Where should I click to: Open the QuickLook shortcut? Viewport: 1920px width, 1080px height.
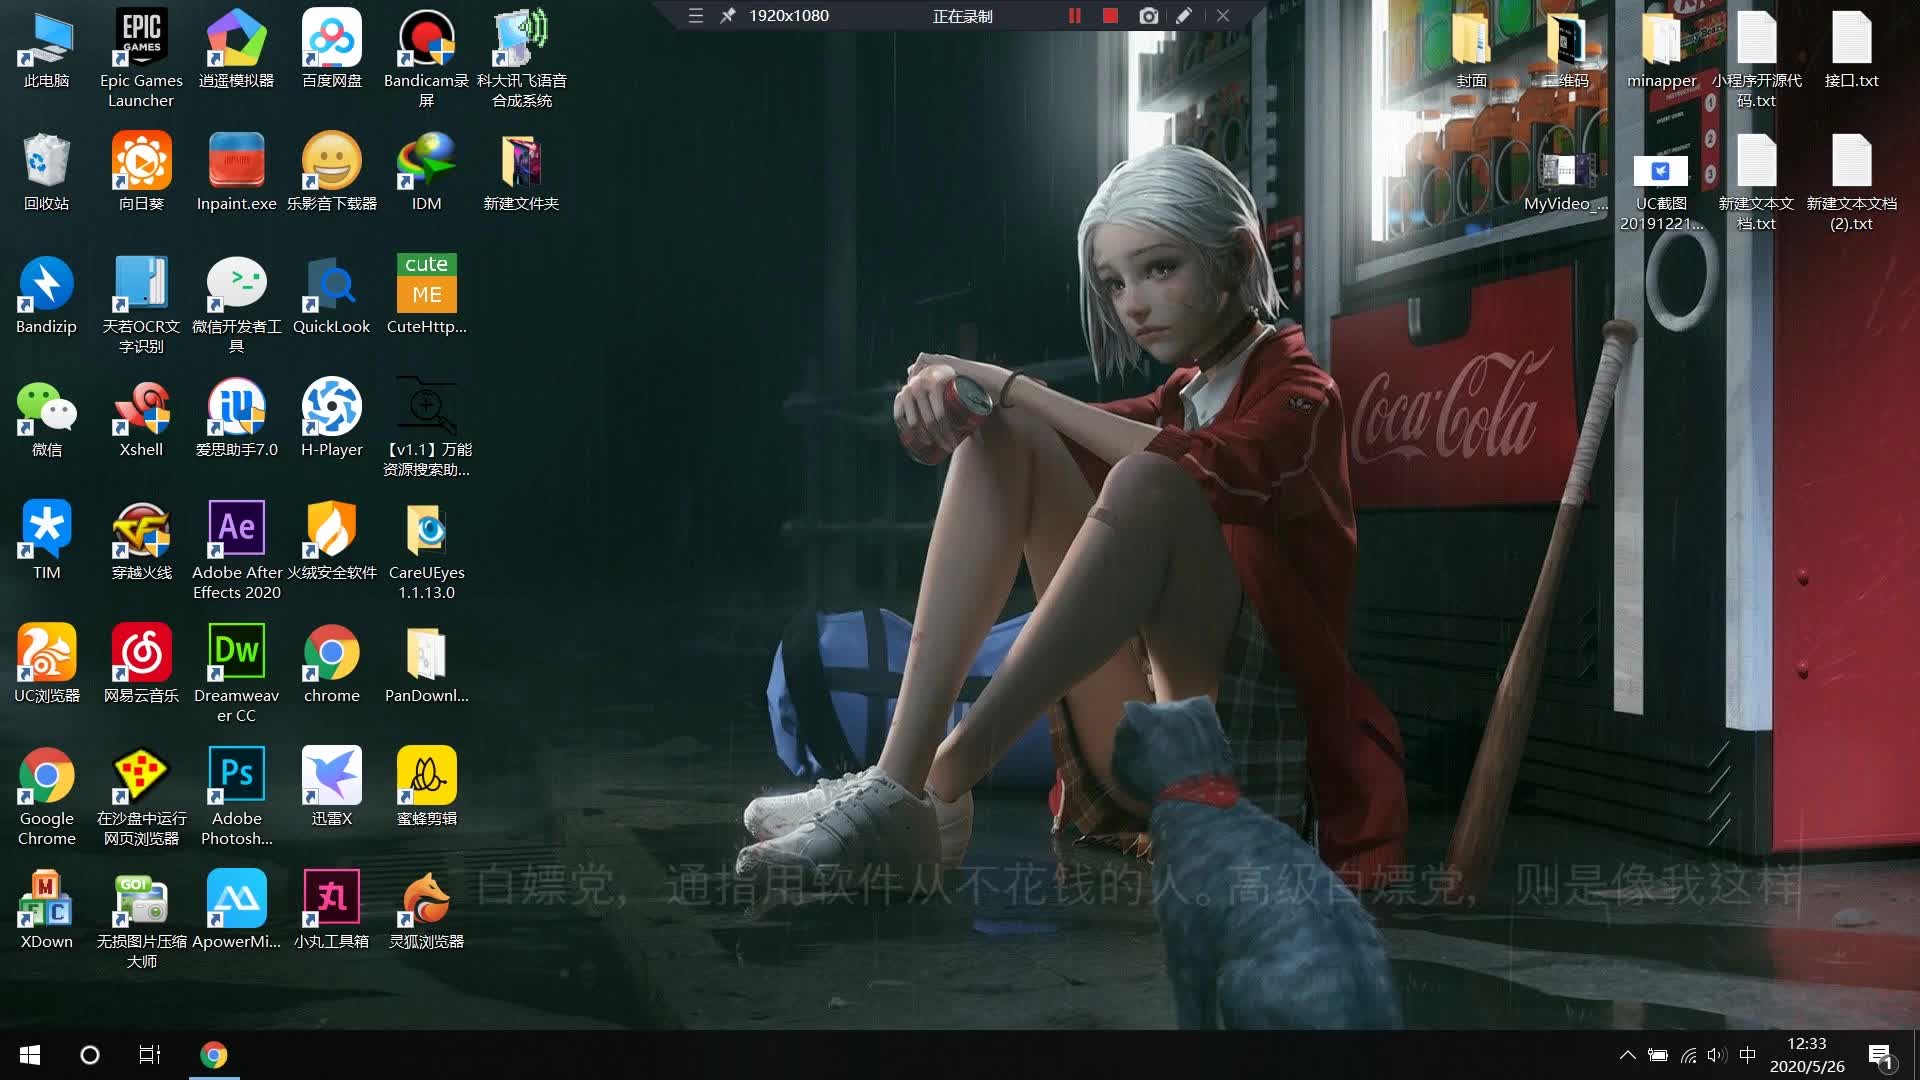point(331,295)
